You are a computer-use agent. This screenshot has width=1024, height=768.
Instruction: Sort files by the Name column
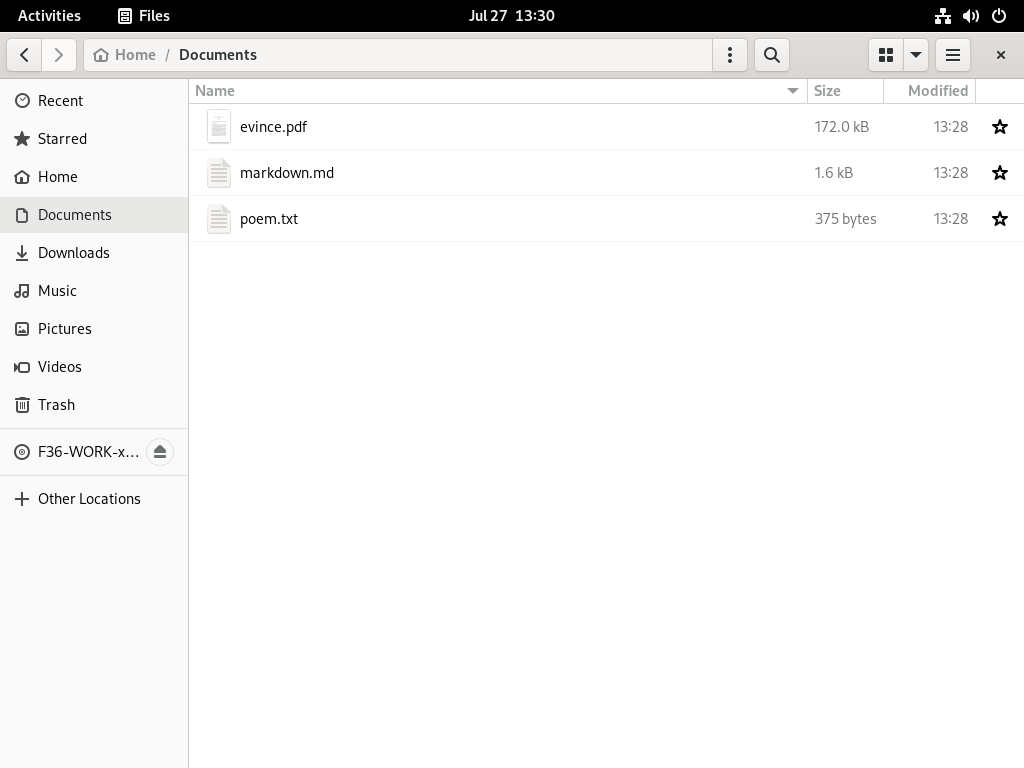pos(498,91)
